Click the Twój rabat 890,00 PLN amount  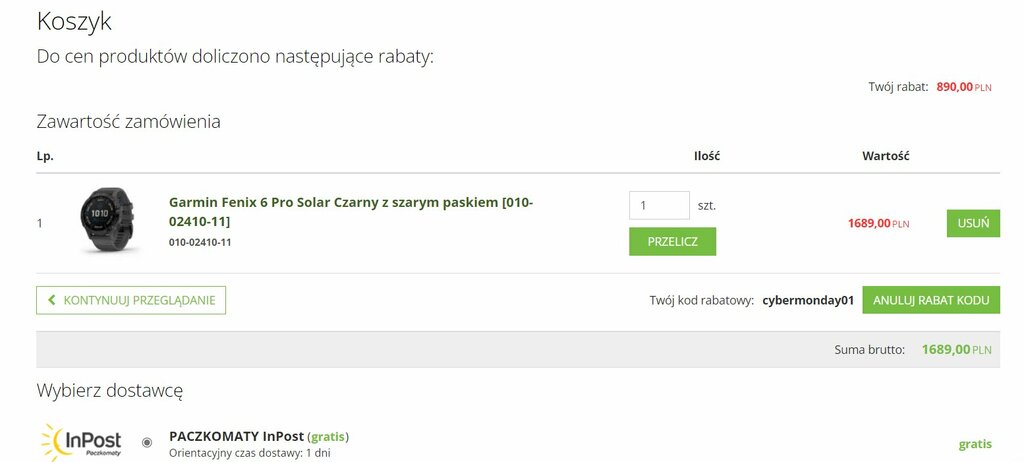point(963,86)
